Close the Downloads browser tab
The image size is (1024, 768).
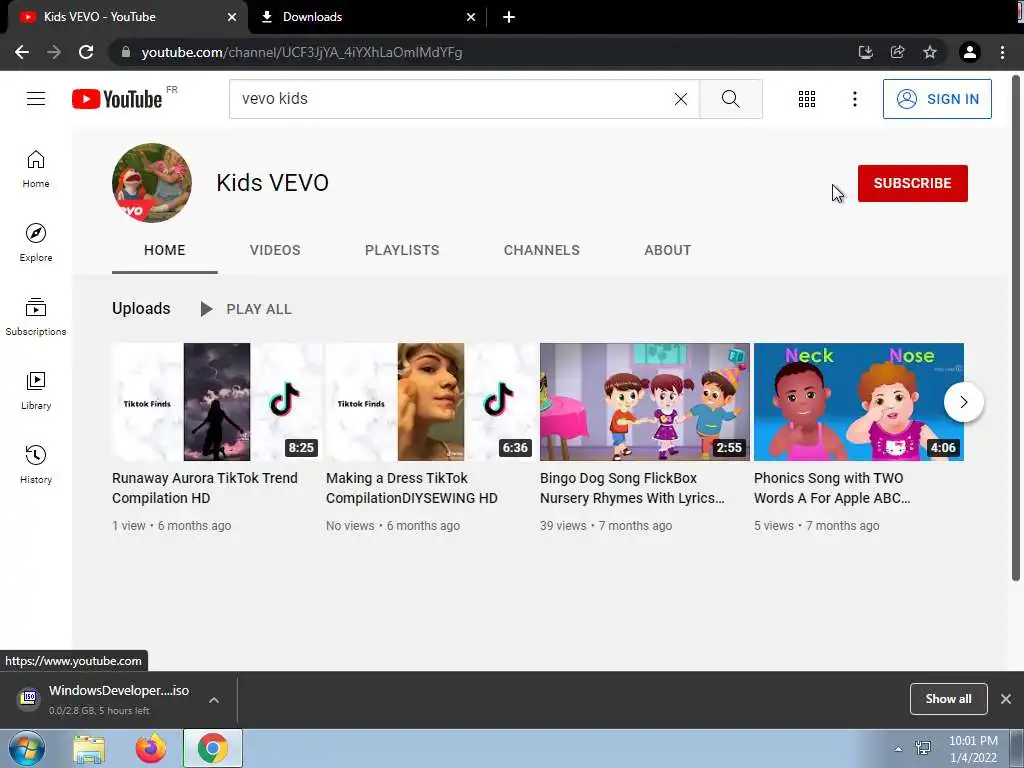tap(471, 17)
